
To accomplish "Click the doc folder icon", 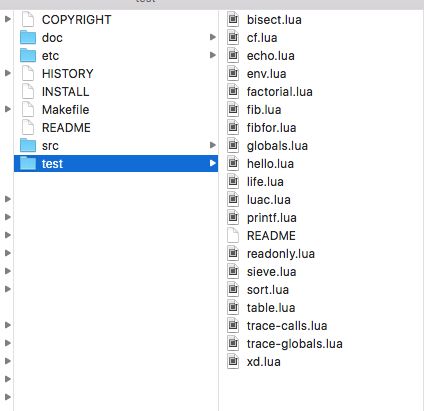I will pyautogui.click(x=28, y=37).
